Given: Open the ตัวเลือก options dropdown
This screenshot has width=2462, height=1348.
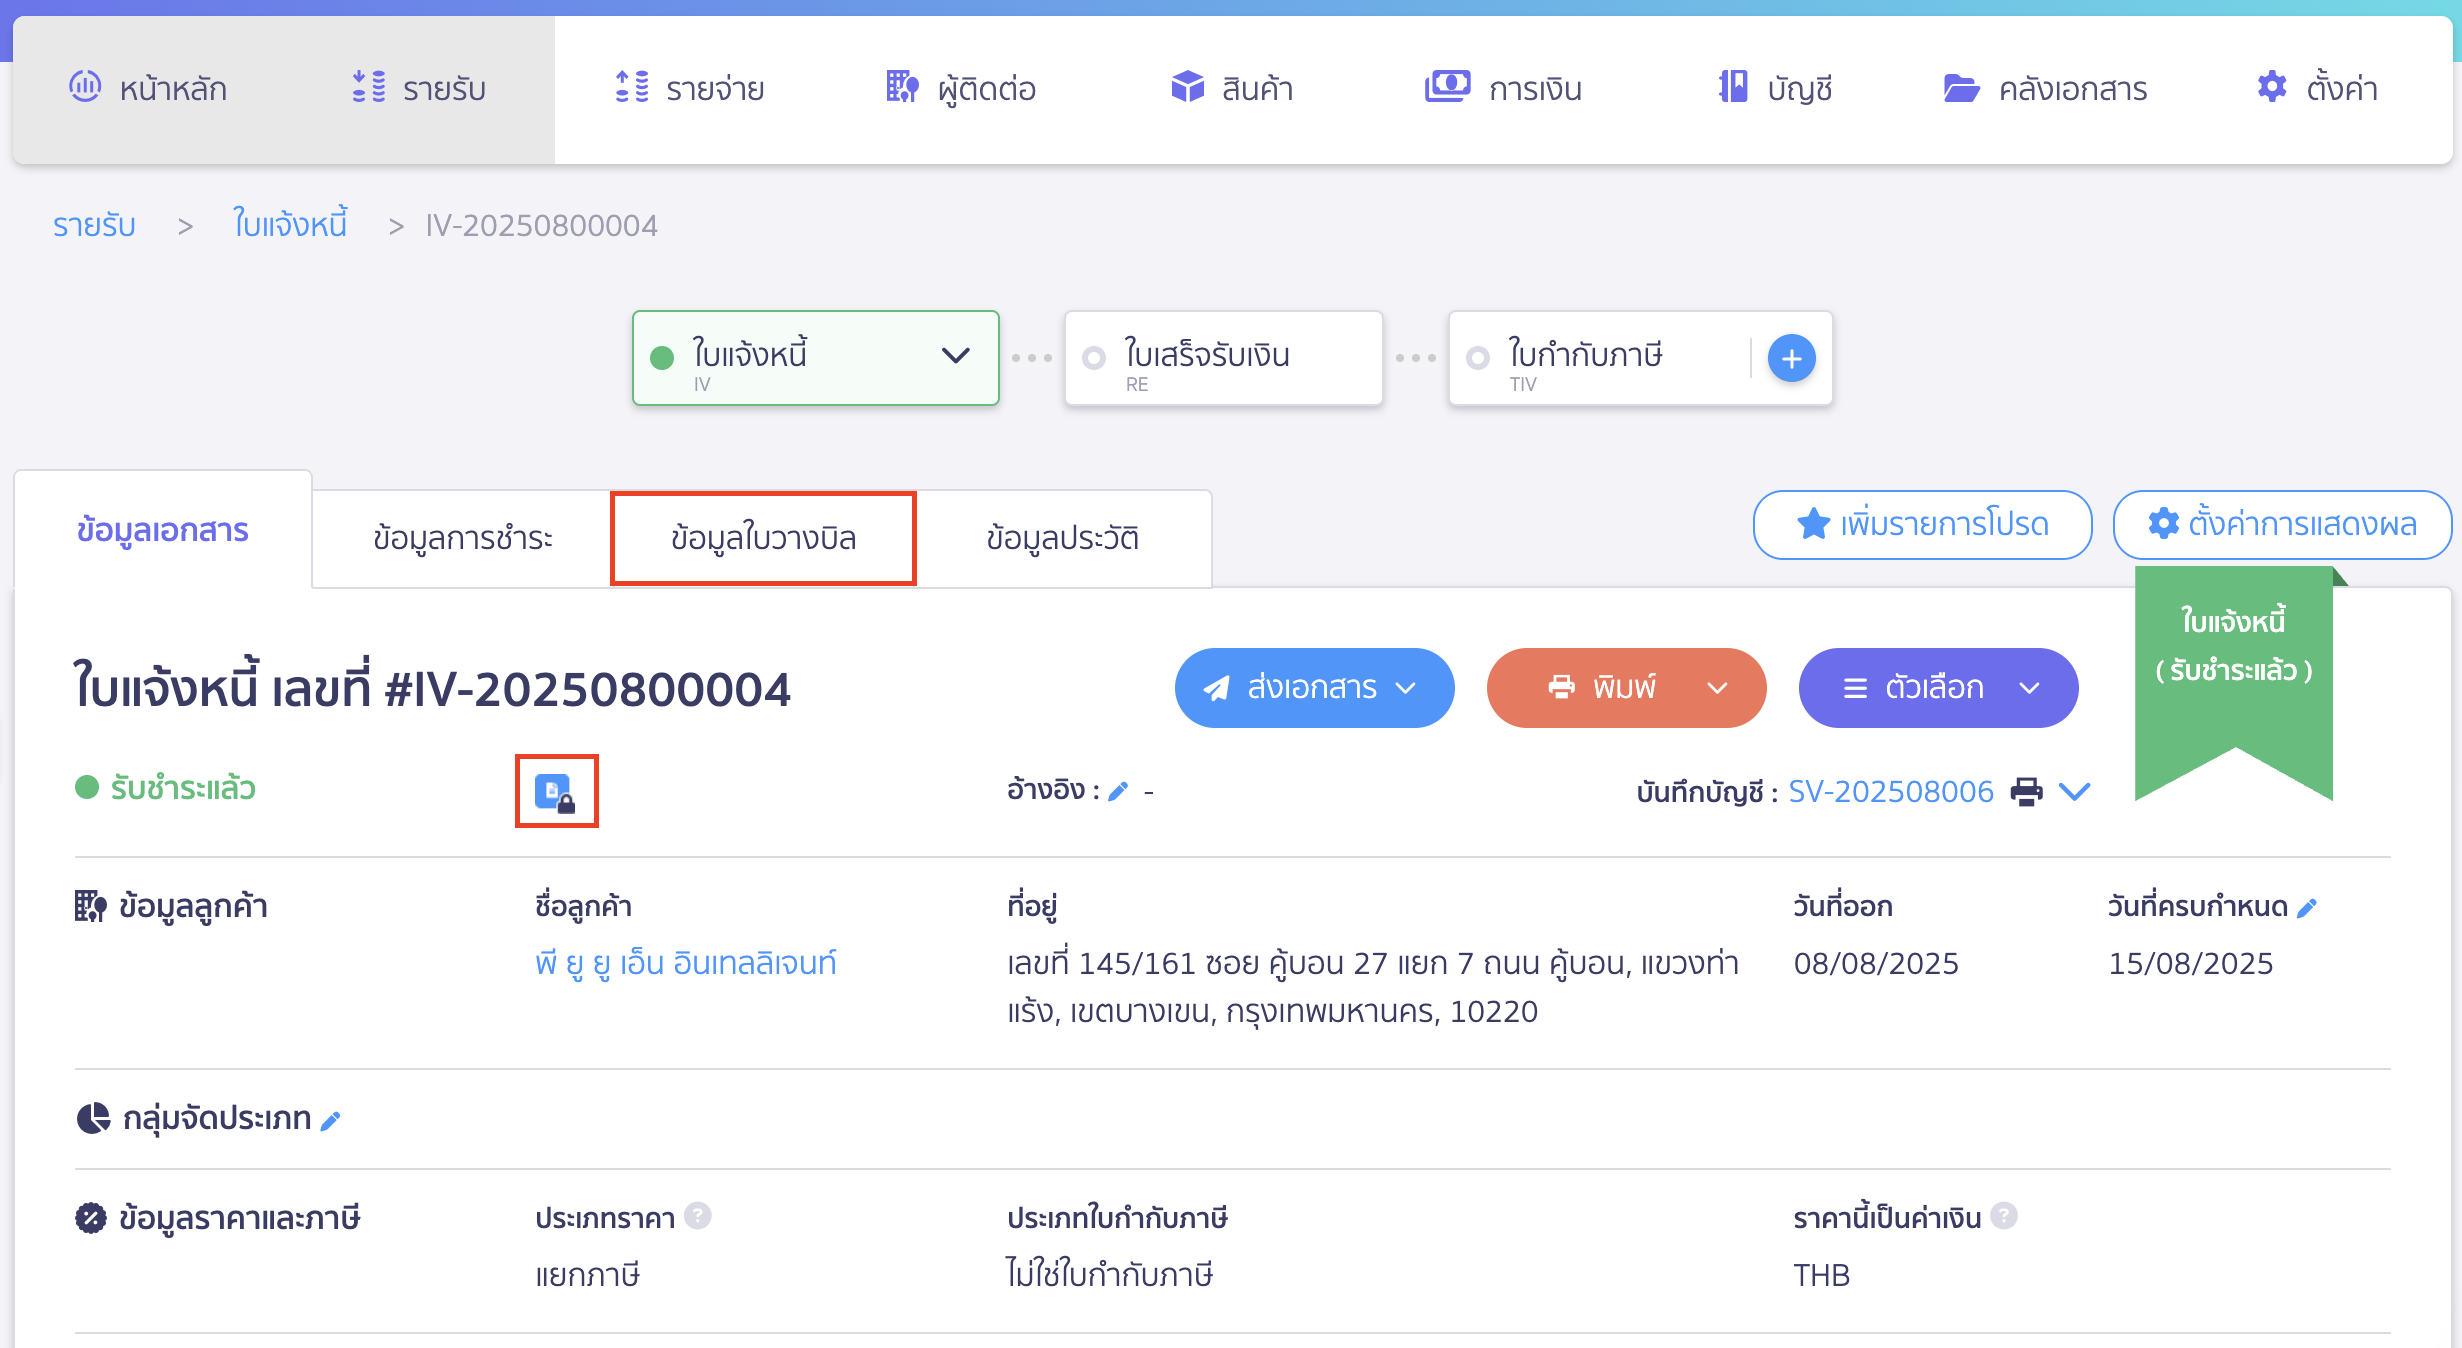Looking at the screenshot, I should [x=1938, y=688].
